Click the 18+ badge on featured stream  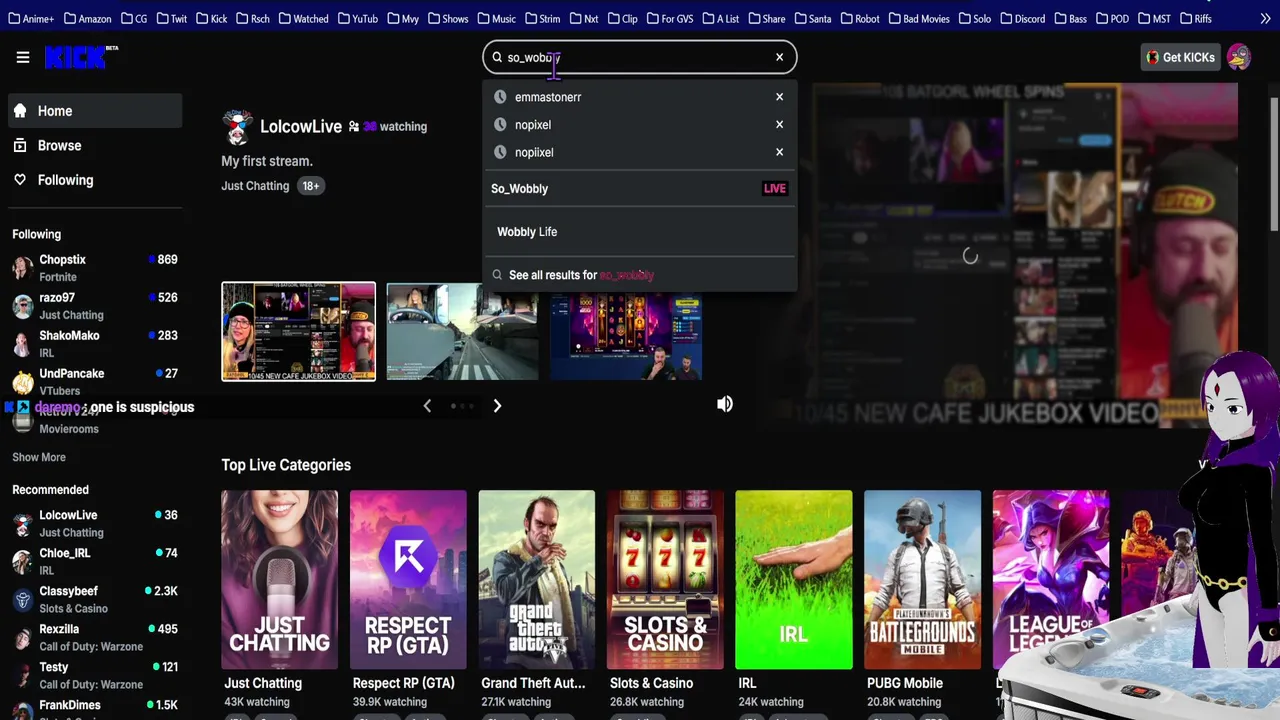[x=311, y=186]
